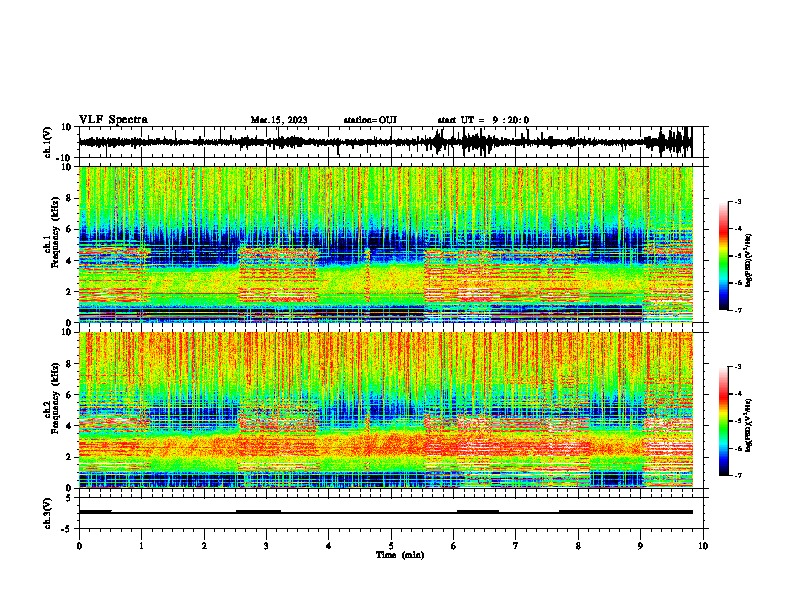Click the time axis tick label '5'
The height and width of the screenshot is (612, 792).
(x=391, y=546)
